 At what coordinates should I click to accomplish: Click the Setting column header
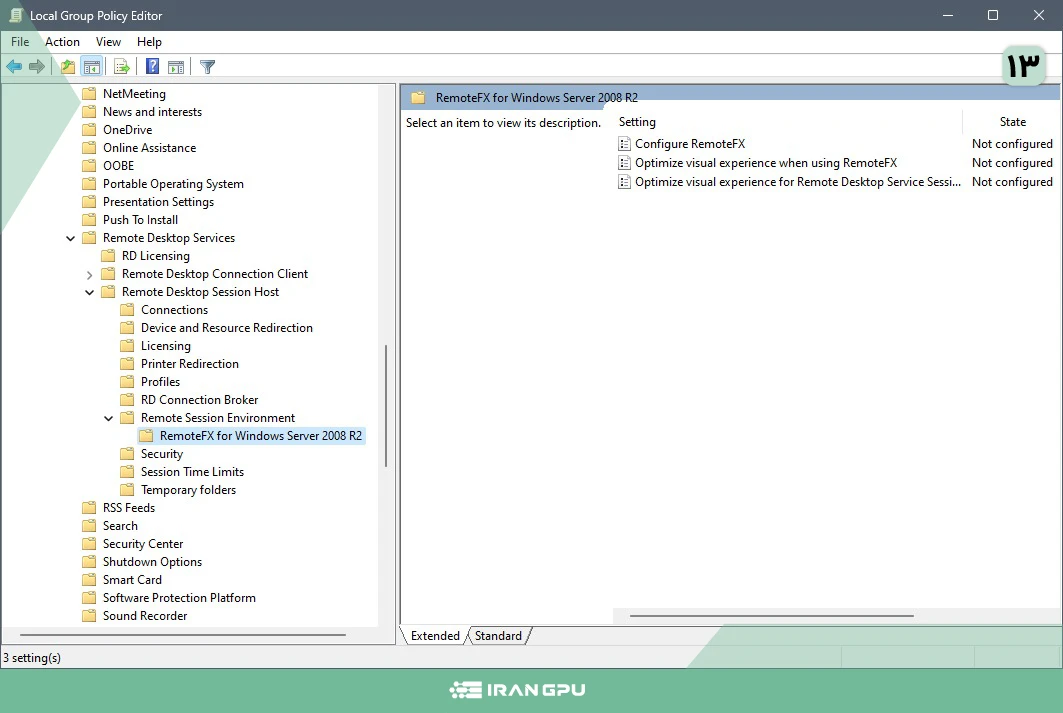[x=637, y=122]
